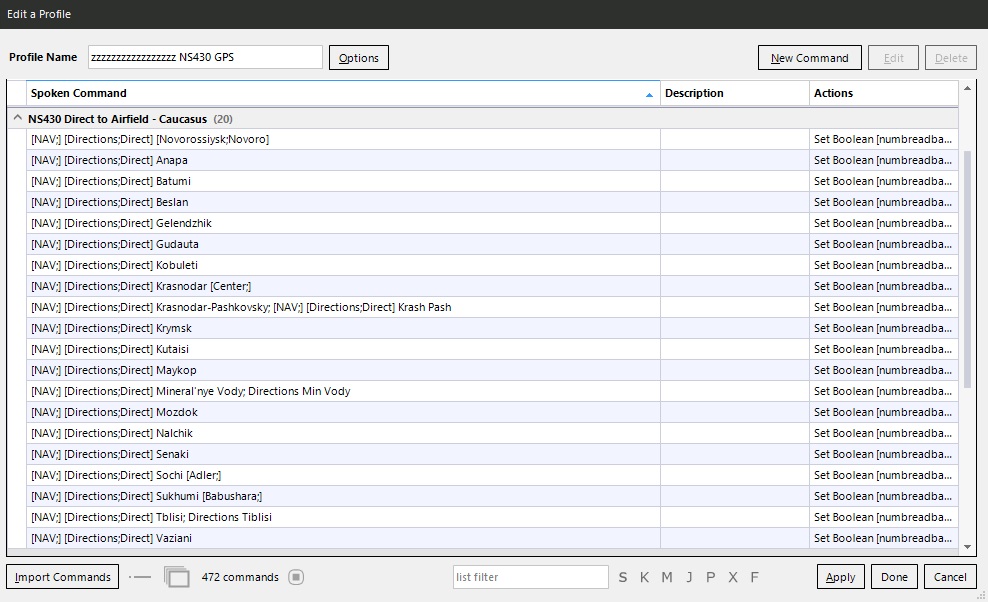Viewport: 988px width, 602px height.
Task: Open the Options button menu
Action: pyautogui.click(x=358, y=58)
